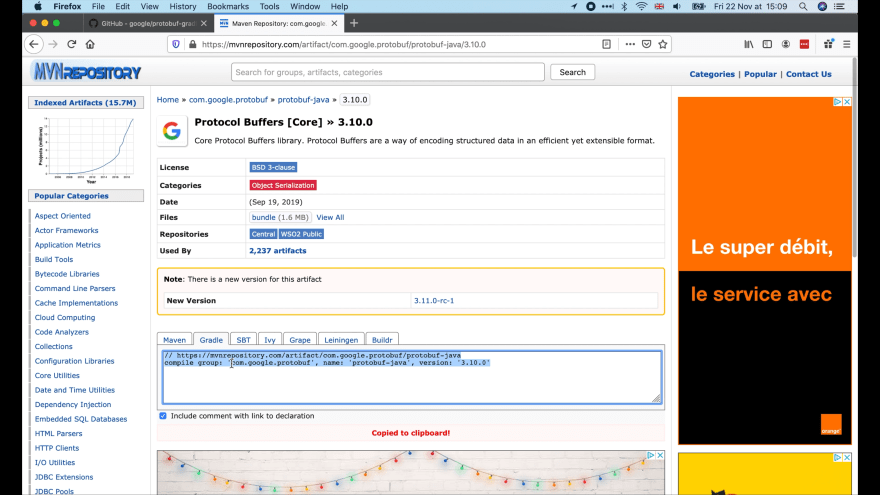Open 2,237 artifacts link
This screenshot has height=495, width=880.
278,250
